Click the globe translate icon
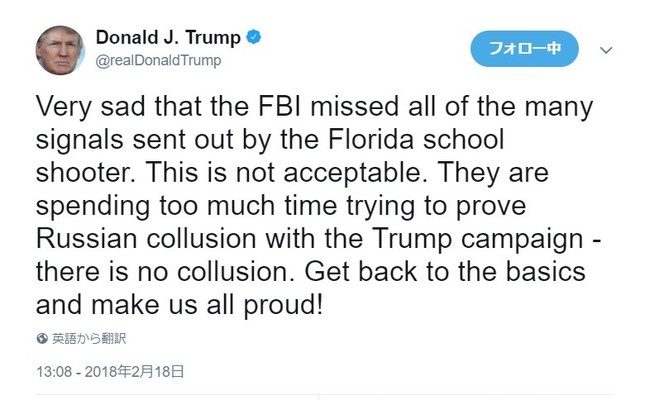The width and height of the screenshot is (645, 400). [x=41, y=338]
